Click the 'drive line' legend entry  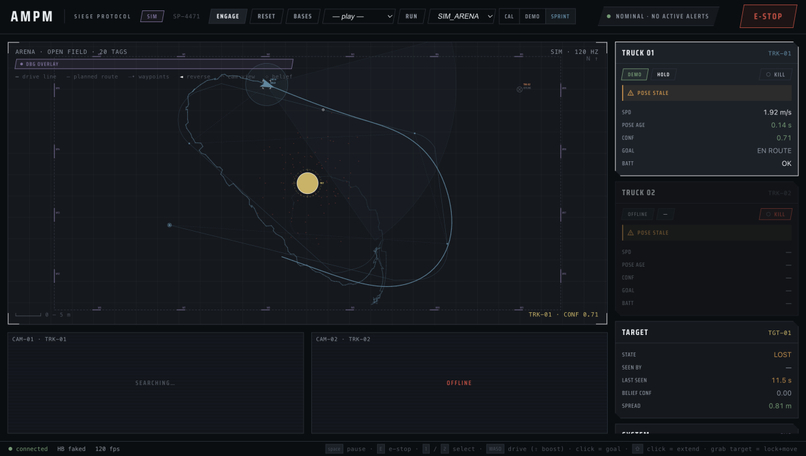(x=36, y=77)
